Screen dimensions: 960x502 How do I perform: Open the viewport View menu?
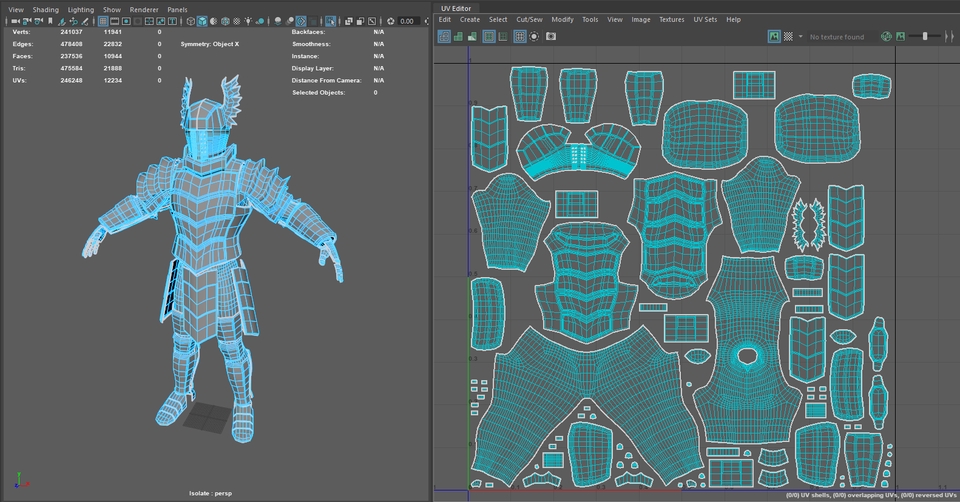tap(16, 10)
